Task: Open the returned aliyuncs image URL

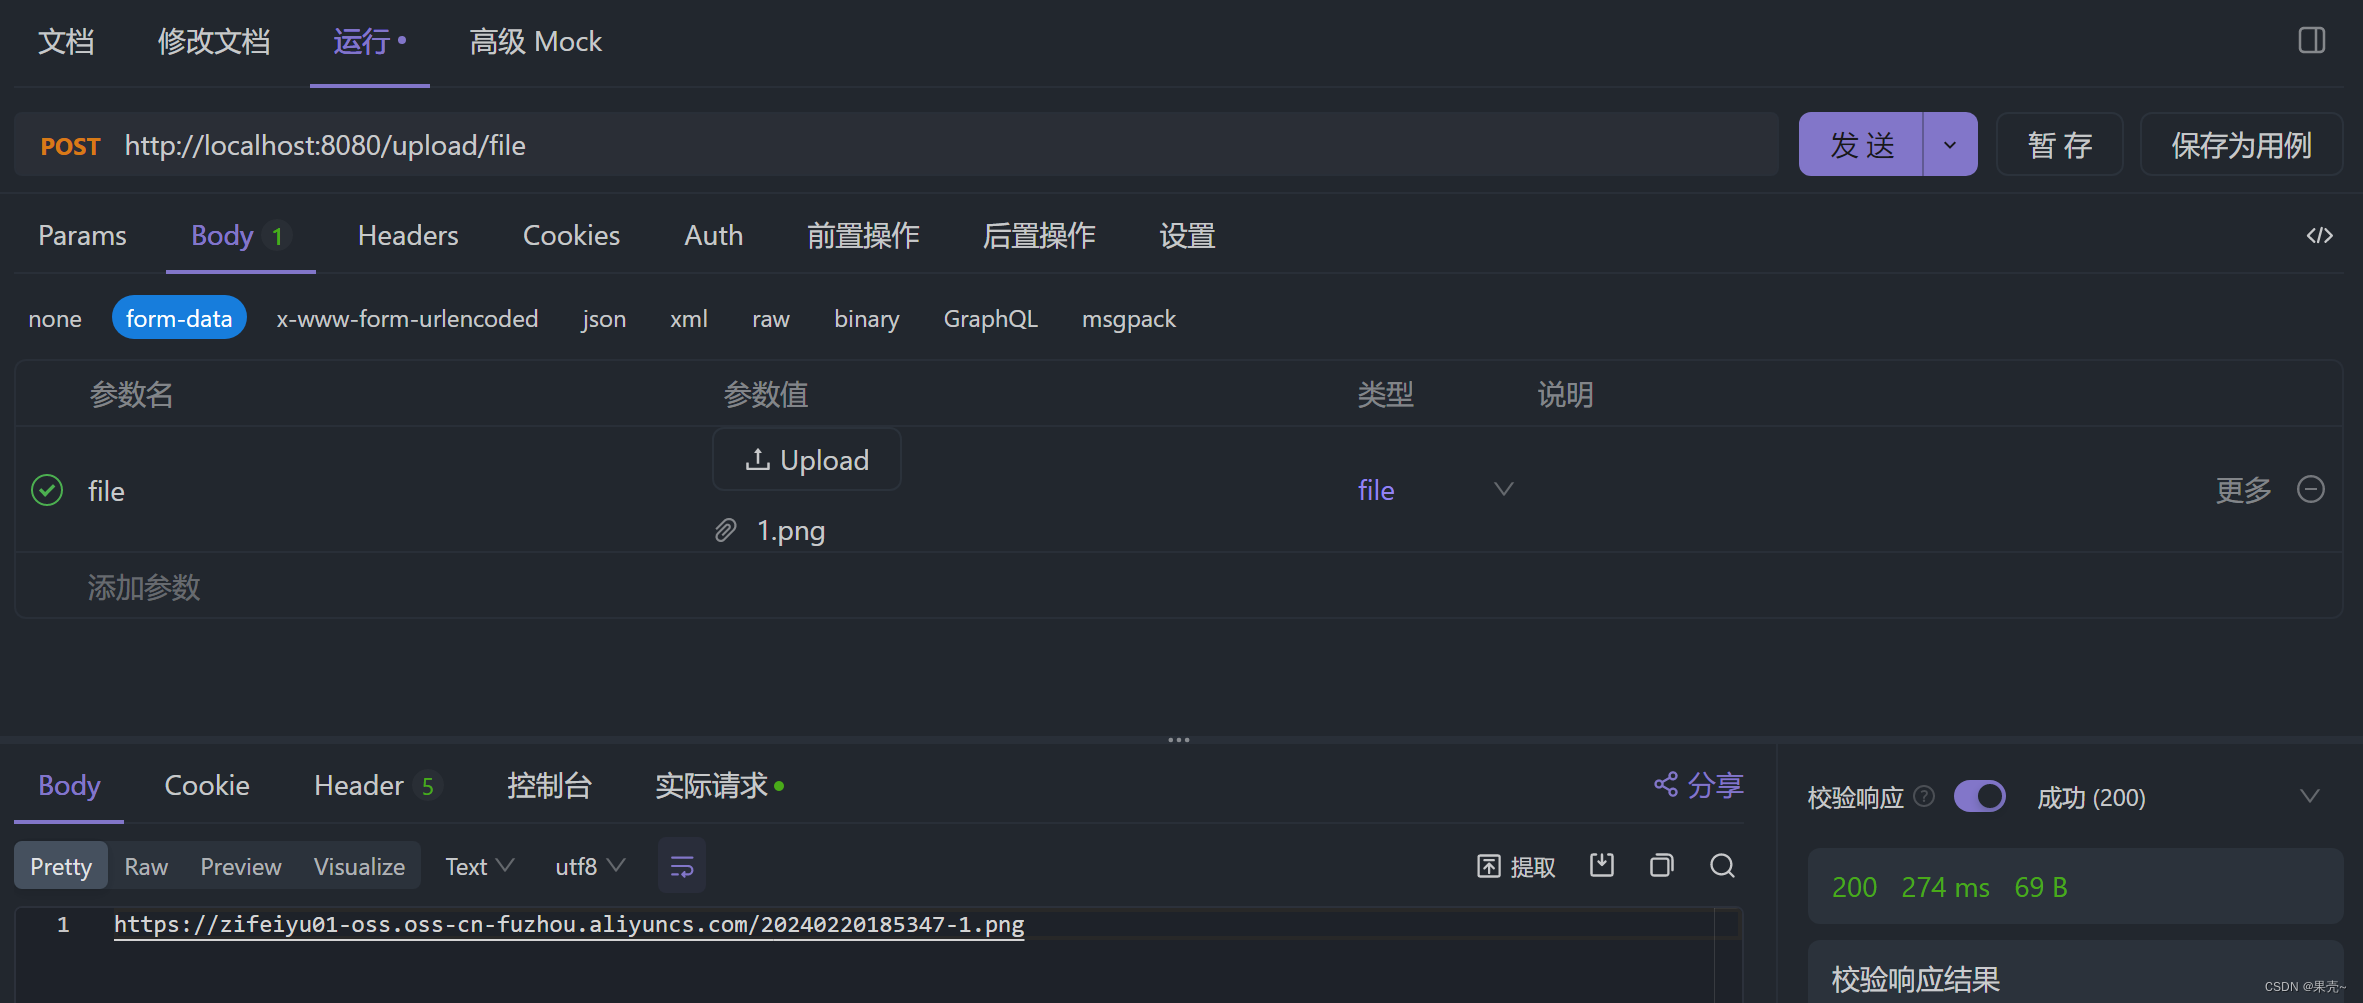Action: (x=569, y=924)
